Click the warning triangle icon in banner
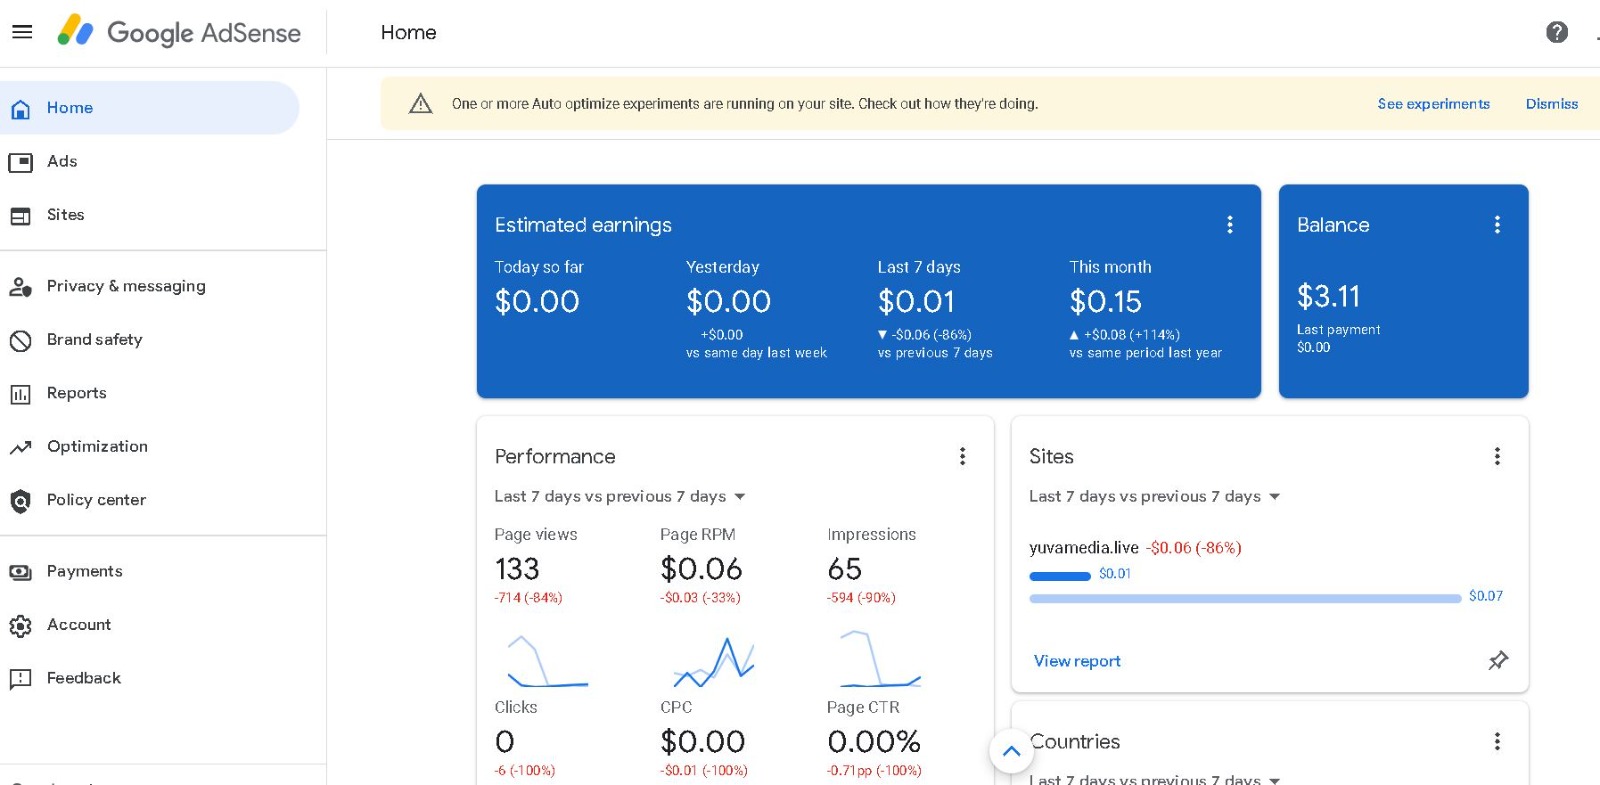 click(x=421, y=104)
